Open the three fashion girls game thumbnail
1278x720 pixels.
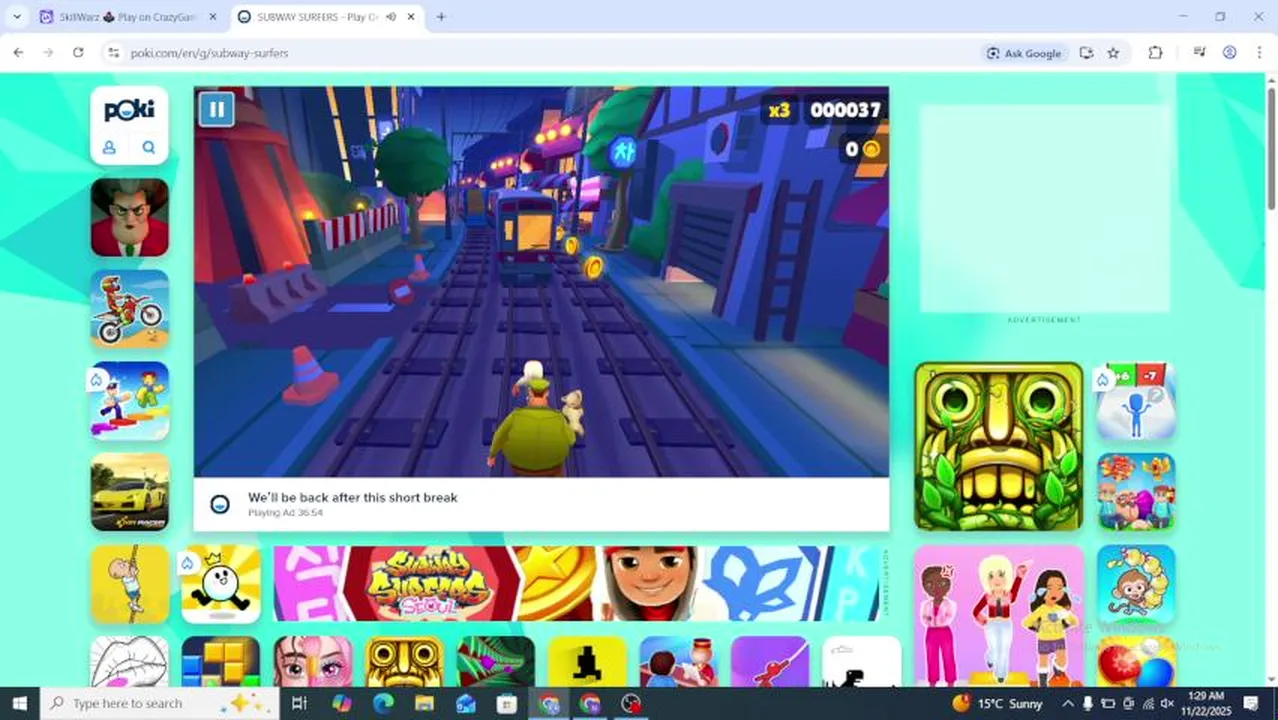(999, 617)
